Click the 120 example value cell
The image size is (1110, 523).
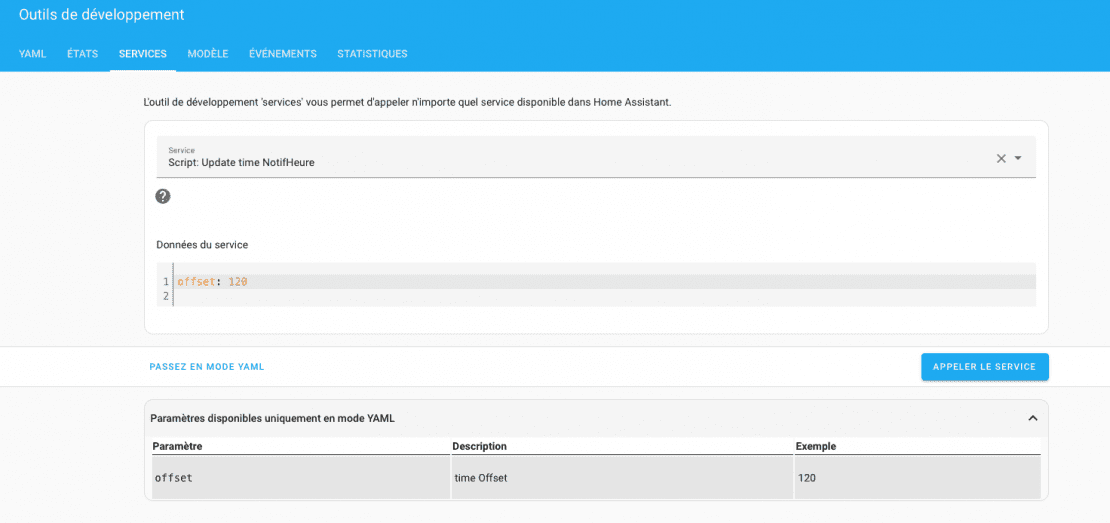pos(916,478)
